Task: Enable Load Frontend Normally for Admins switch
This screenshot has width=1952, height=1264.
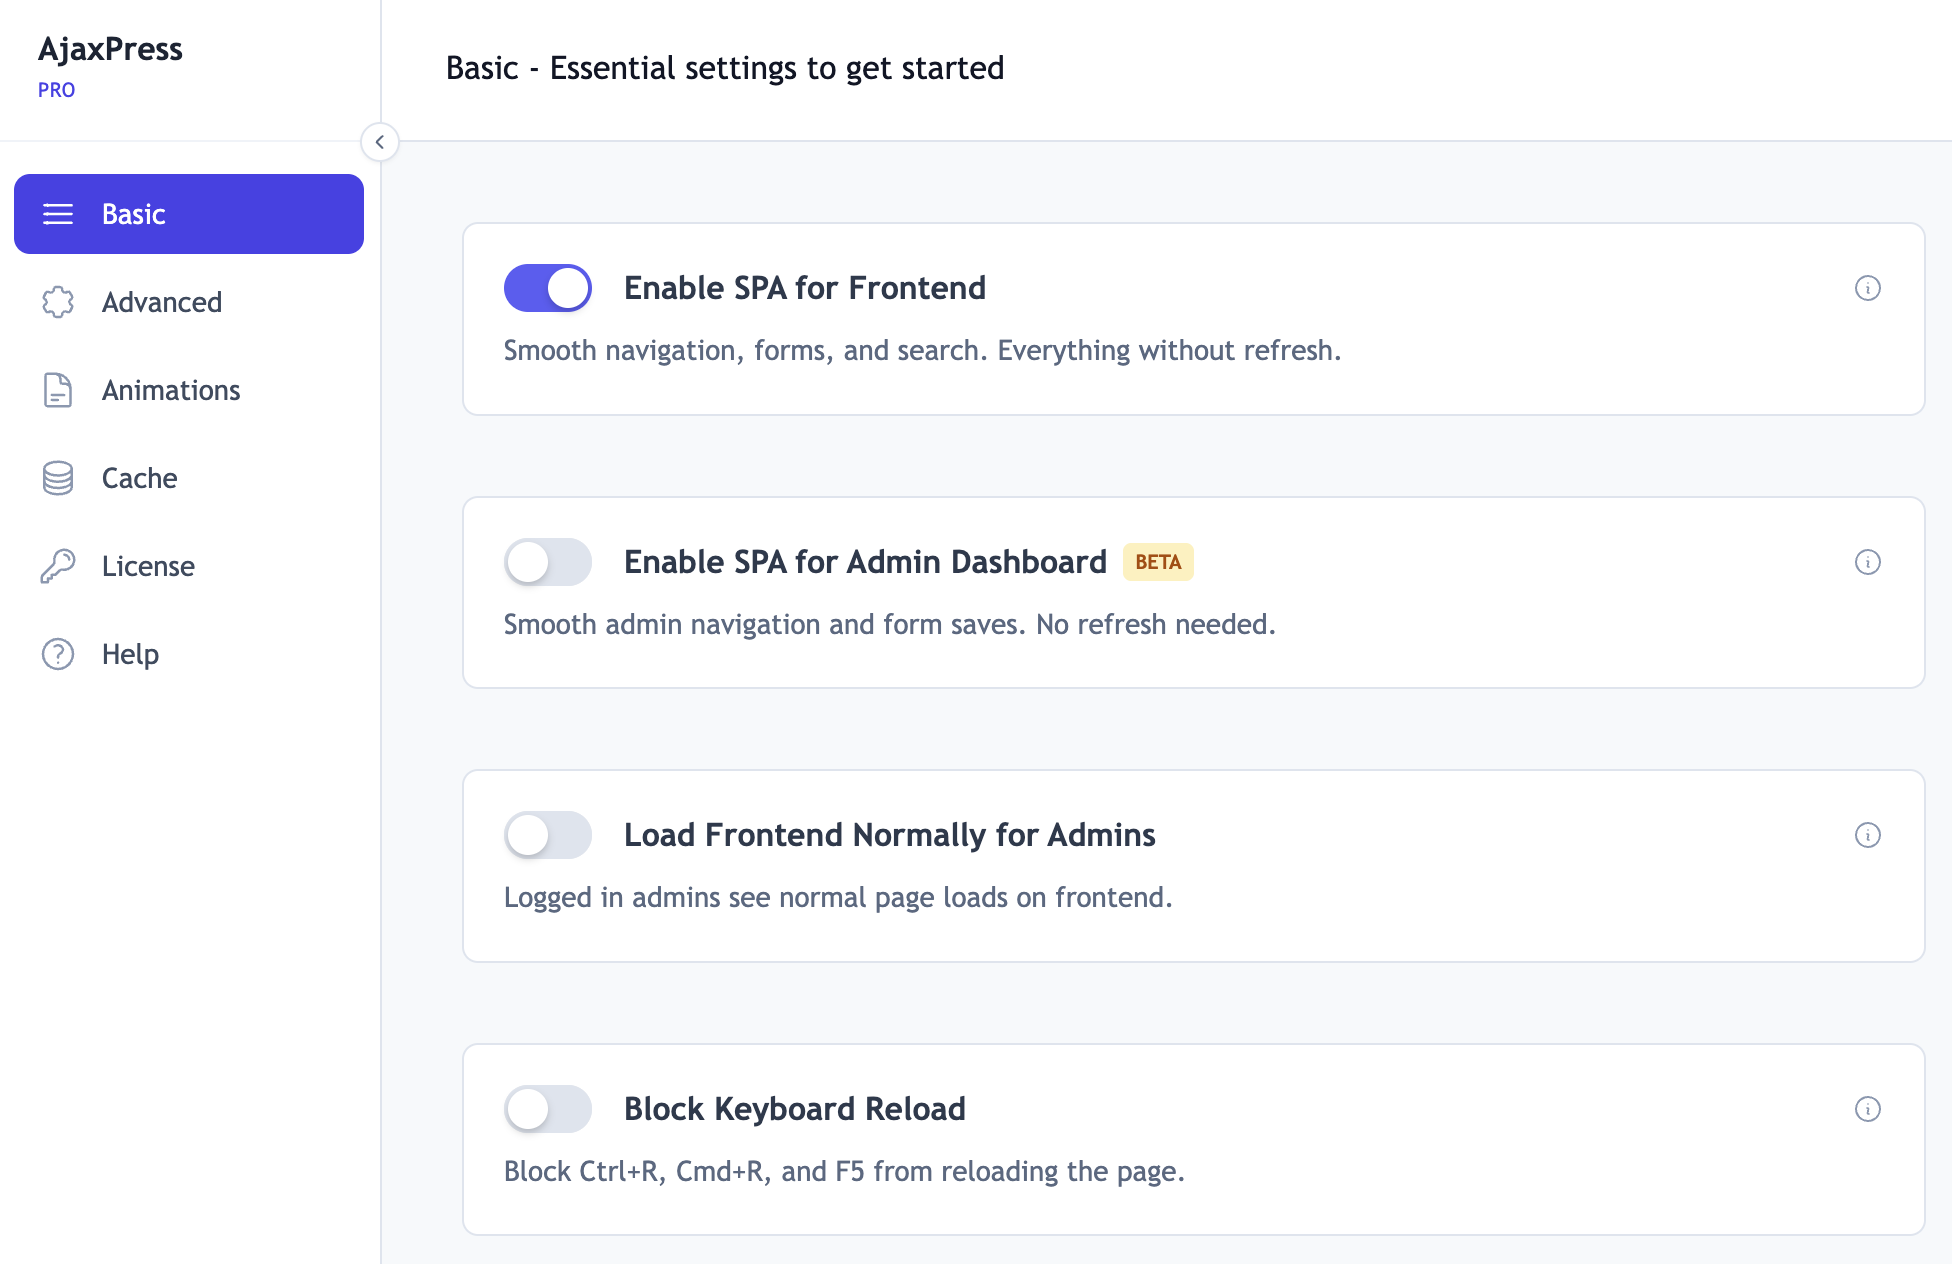Action: (x=548, y=835)
